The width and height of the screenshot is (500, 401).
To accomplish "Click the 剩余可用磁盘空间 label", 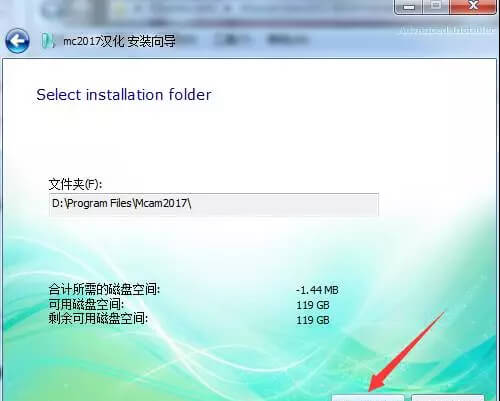I will click(98, 318).
